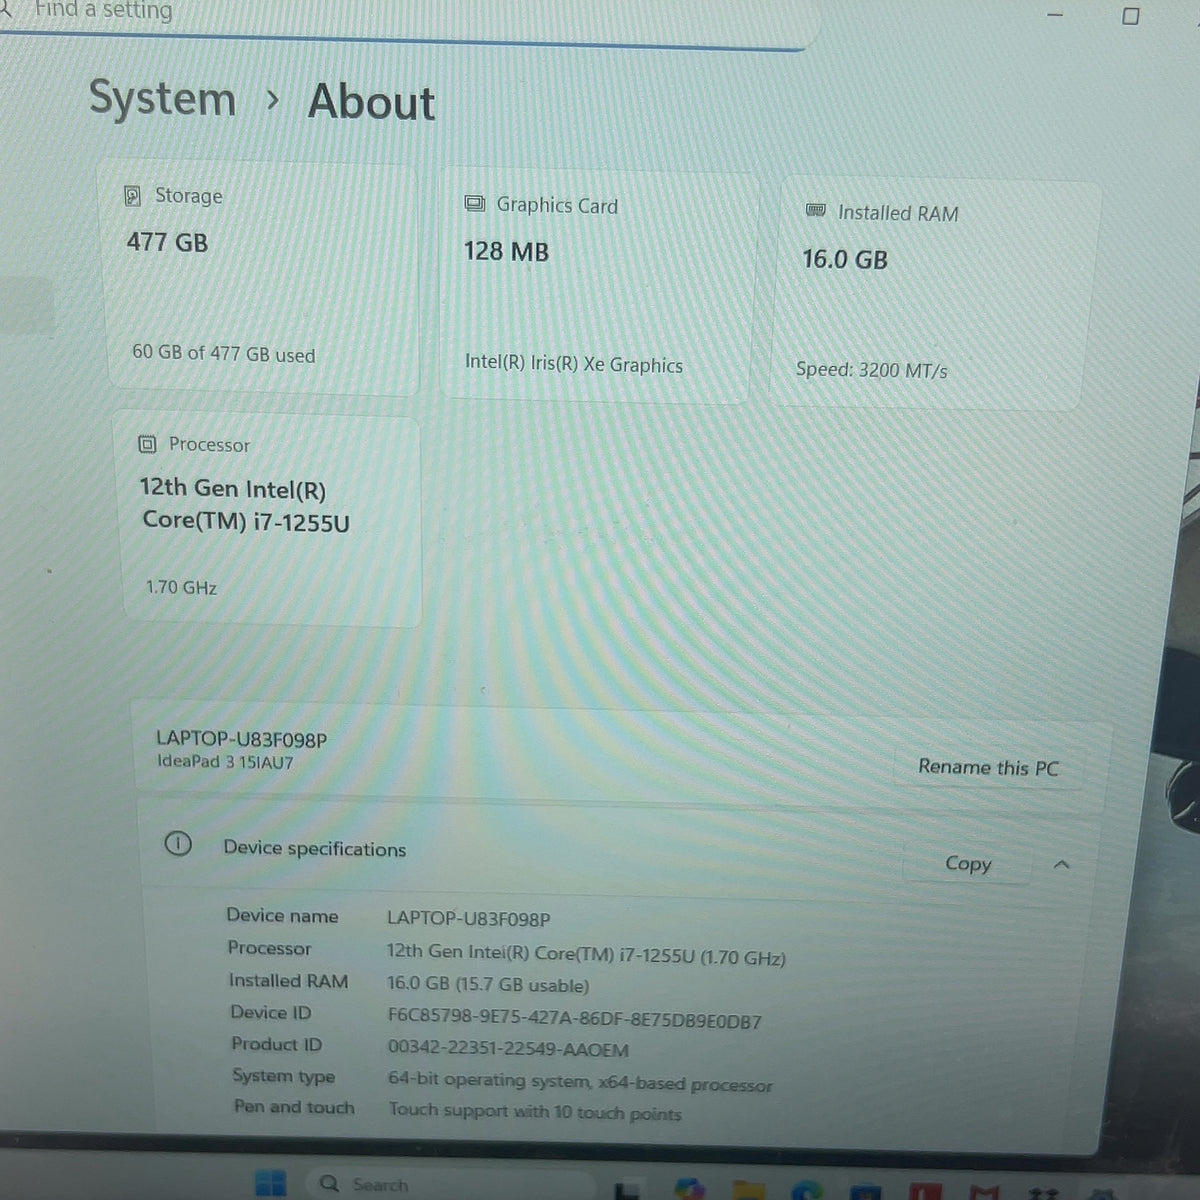Viewport: 1200px width, 1200px height.
Task: Click the 128 MB graphics memory value
Action: (506, 251)
